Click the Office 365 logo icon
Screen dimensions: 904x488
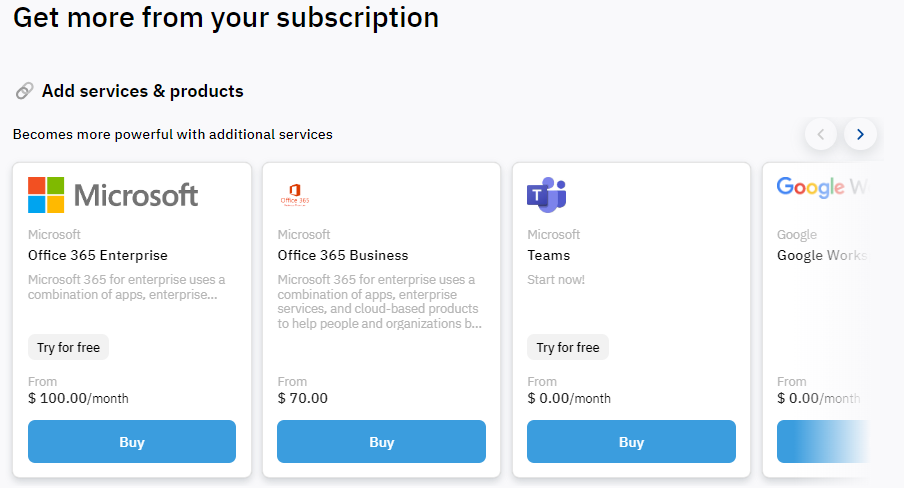(x=295, y=194)
